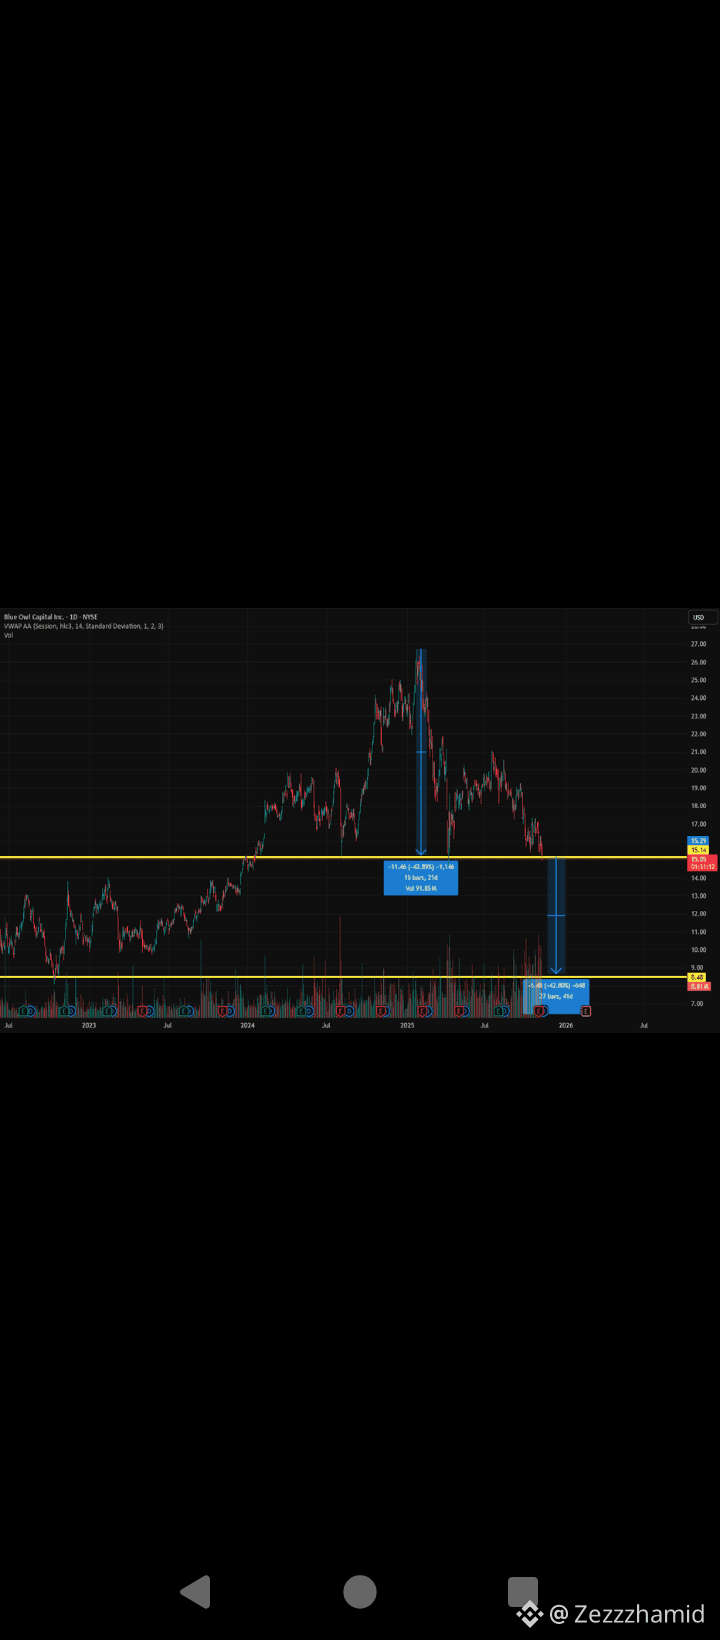Image resolution: width=720 pixels, height=1640 pixels.
Task: Click the 15.29 blue price label
Action: 698,841
